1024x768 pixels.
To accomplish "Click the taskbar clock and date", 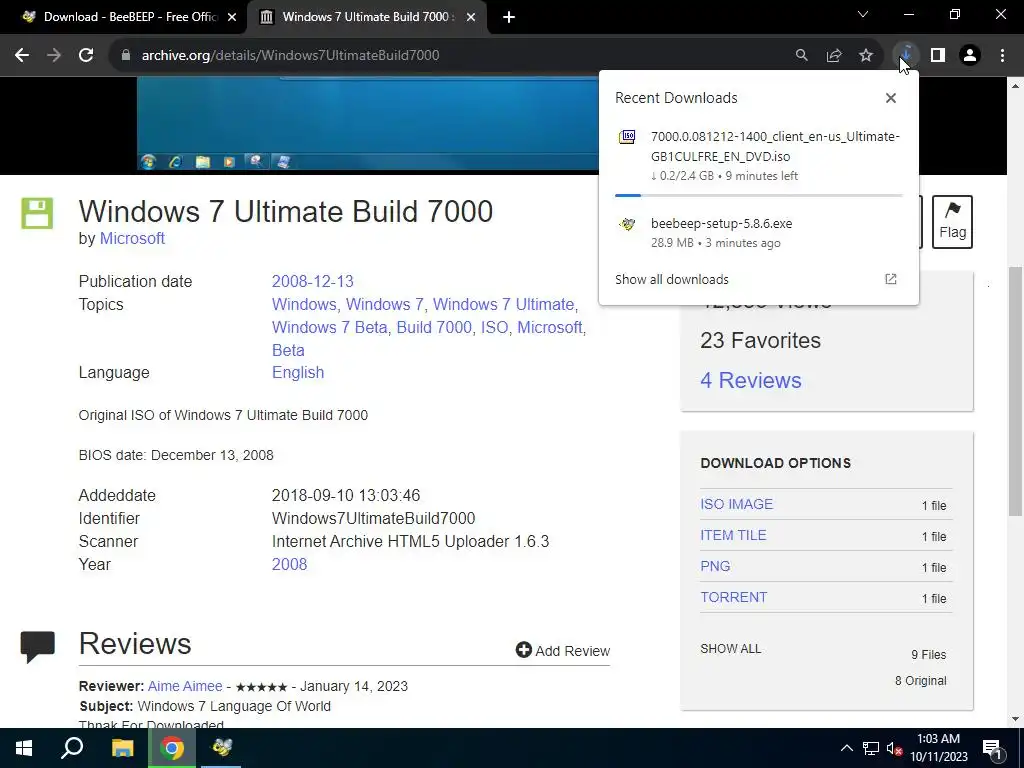I will click(x=938, y=748).
